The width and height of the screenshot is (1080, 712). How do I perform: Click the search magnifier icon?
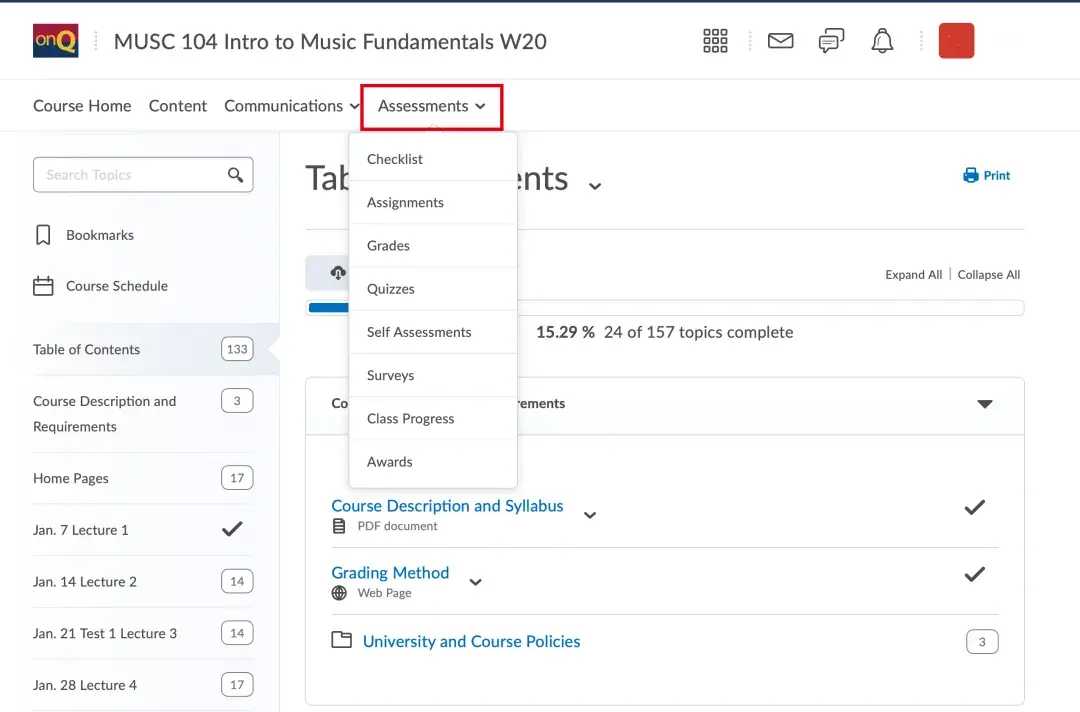point(236,175)
